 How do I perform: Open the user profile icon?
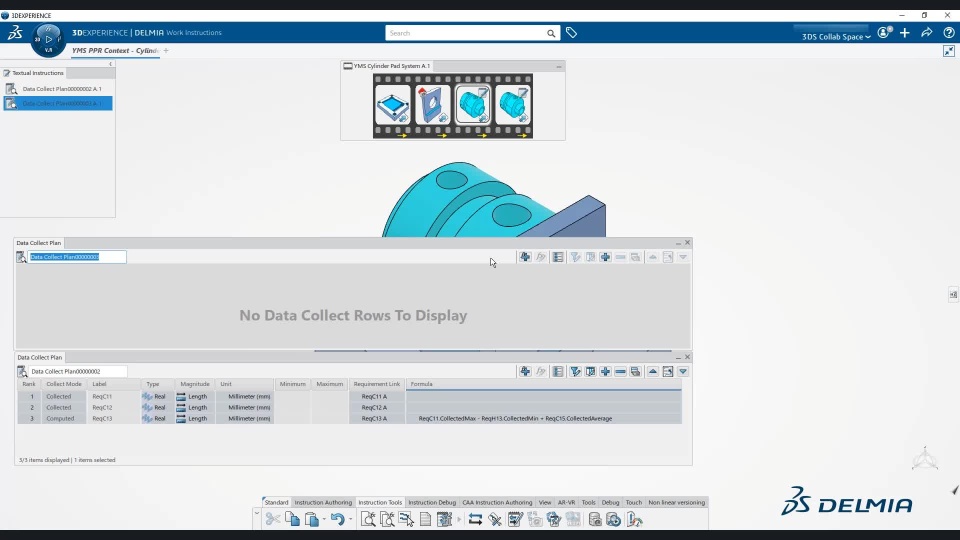pyautogui.click(x=884, y=32)
